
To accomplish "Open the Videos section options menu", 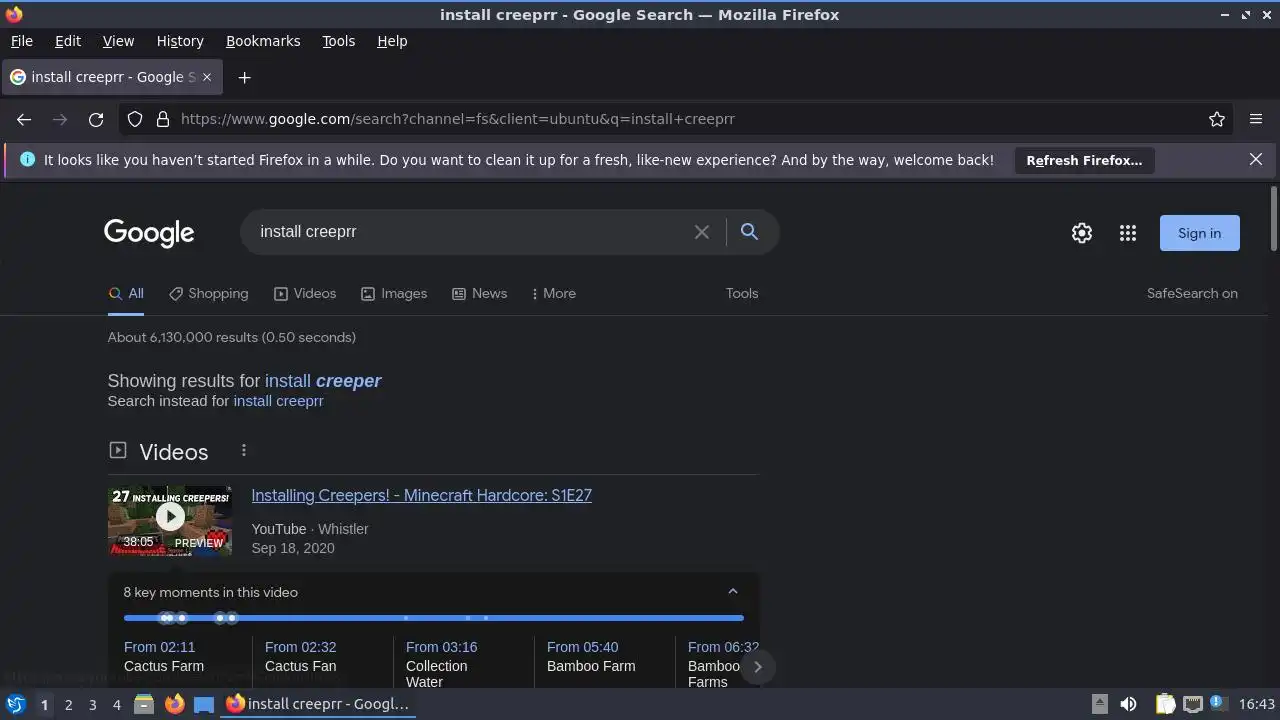I will click(243, 451).
